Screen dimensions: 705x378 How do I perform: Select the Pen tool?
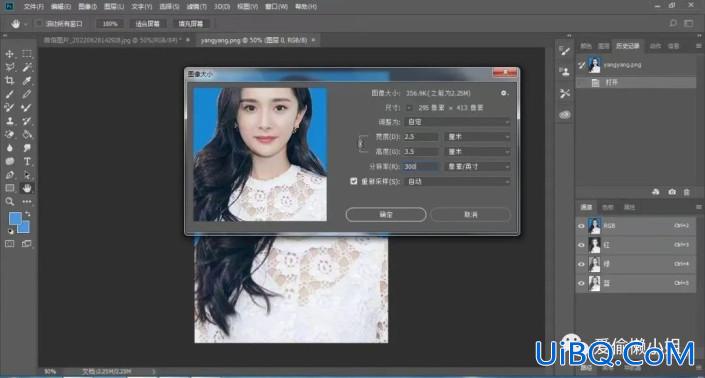(x=9, y=175)
